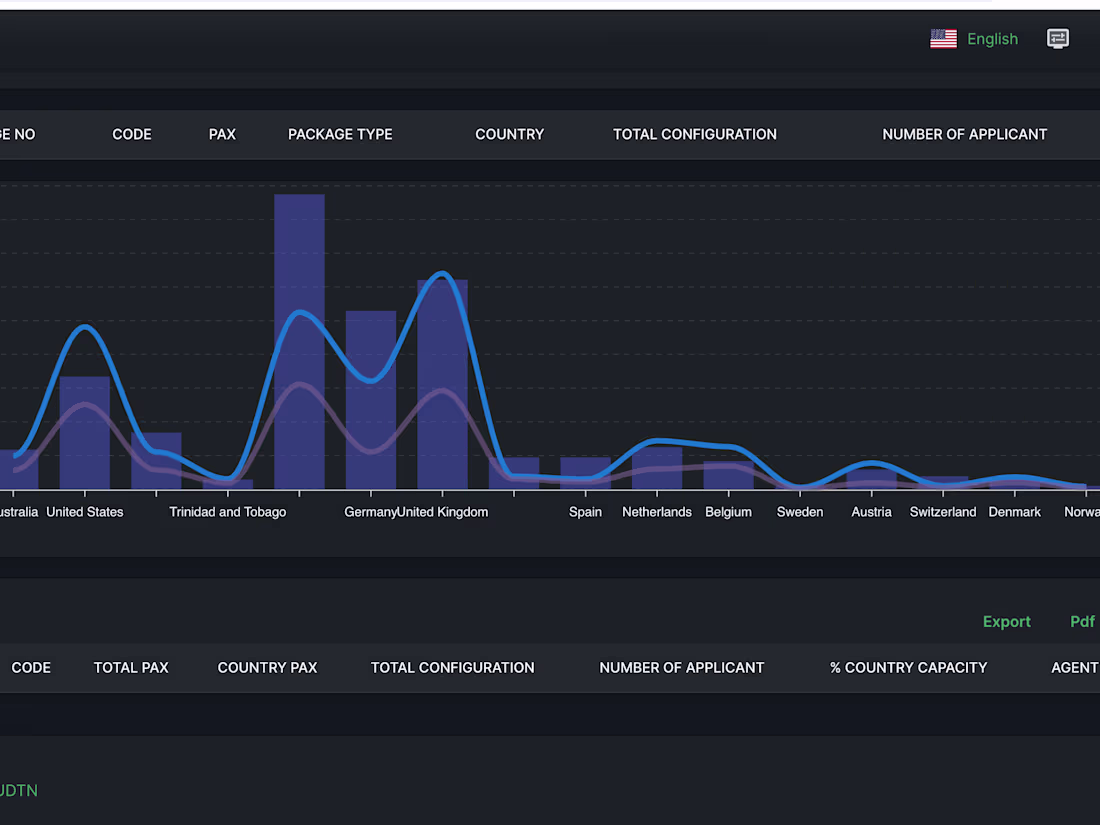
Task: Sort by COUNTRY PAX column
Action: point(267,668)
